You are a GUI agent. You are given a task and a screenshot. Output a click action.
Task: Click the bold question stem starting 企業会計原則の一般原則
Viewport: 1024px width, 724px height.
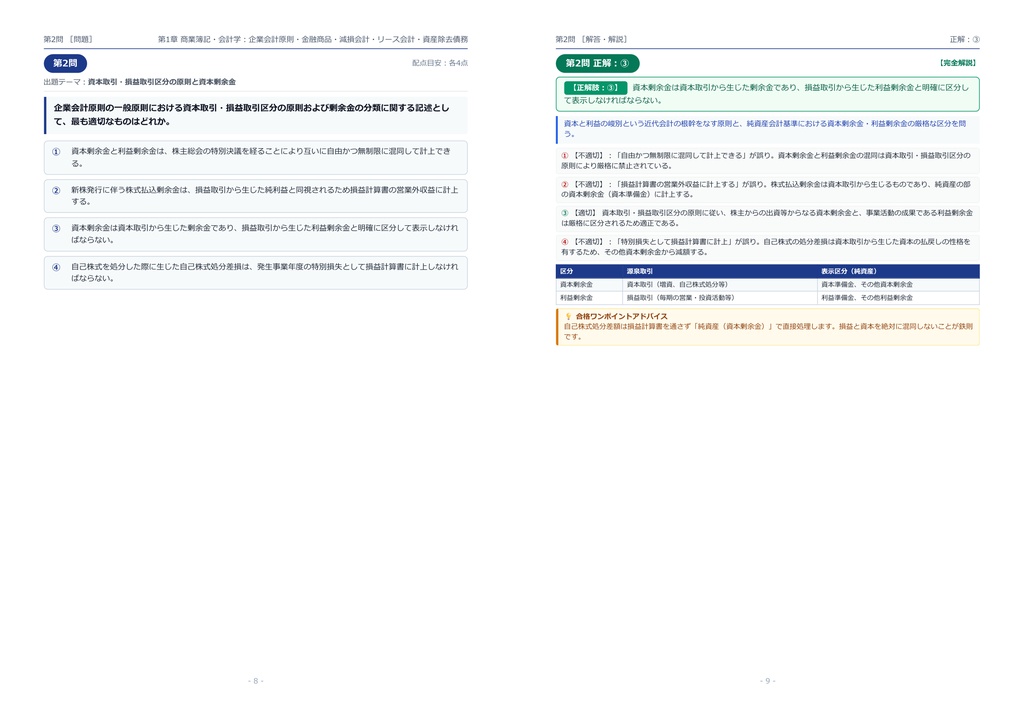(251, 114)
